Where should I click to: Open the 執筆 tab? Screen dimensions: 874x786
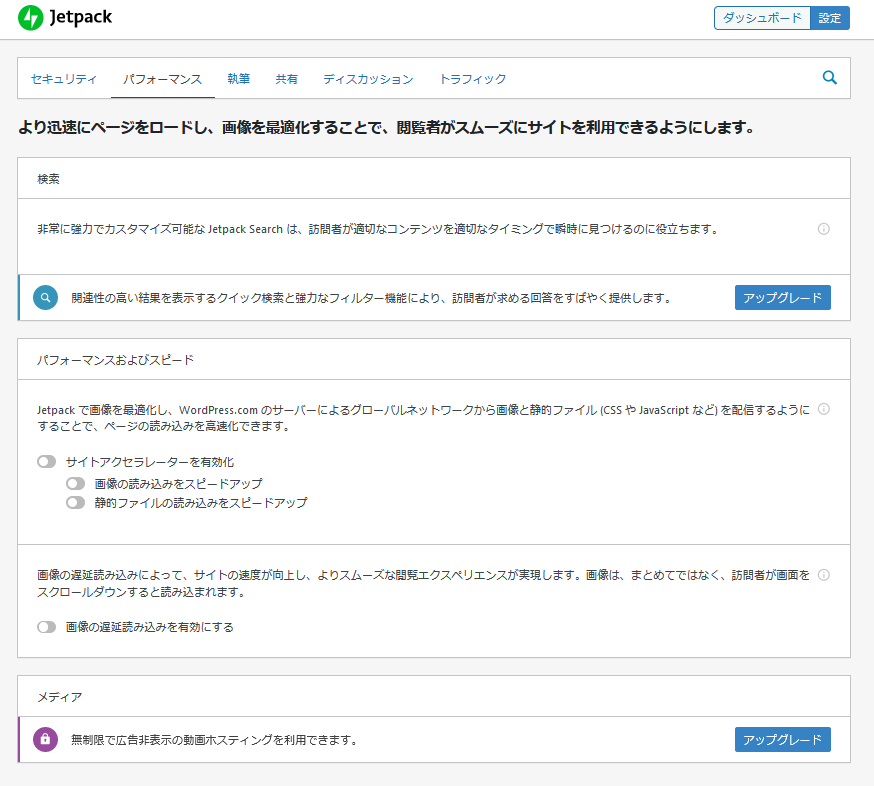click(x=238, y=79)
